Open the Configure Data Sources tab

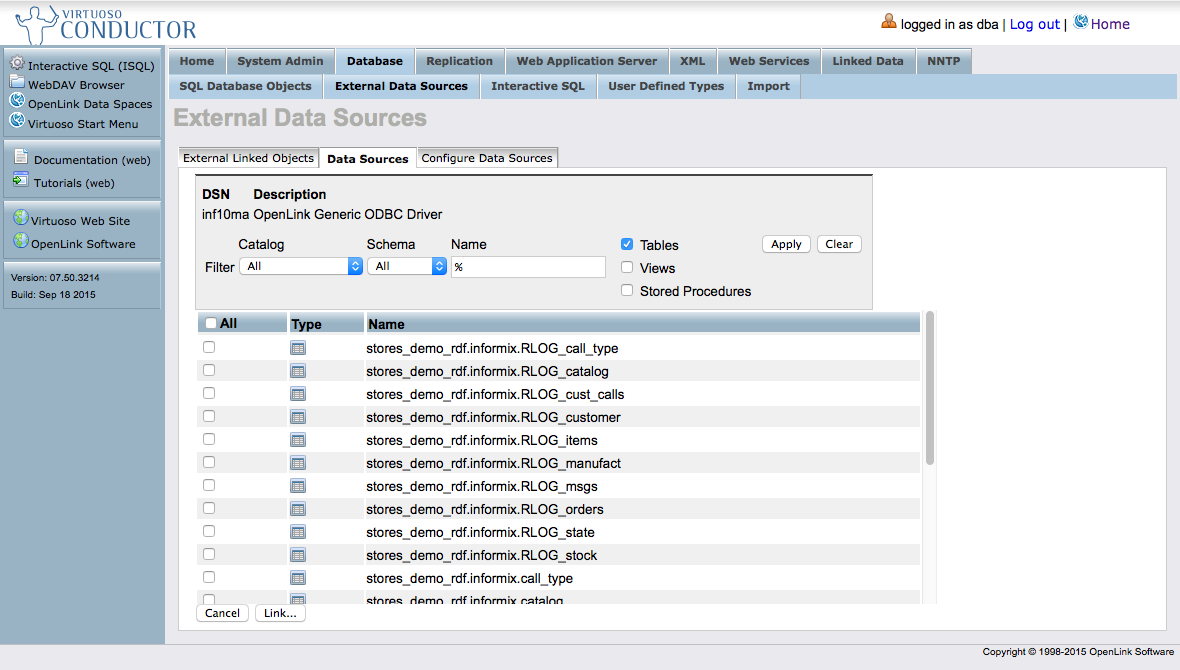(x=487, y=158)
